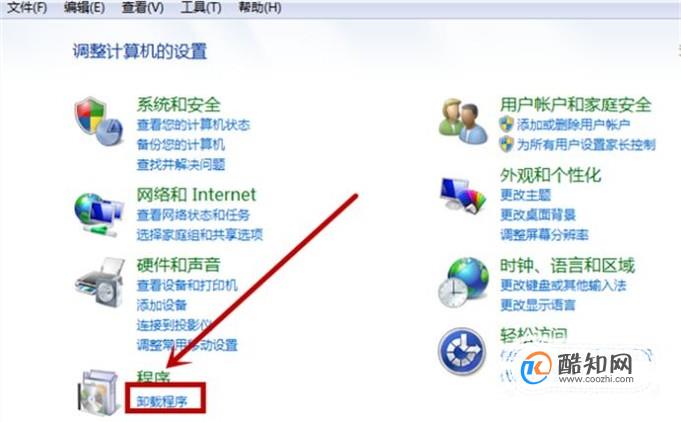Open 调整屏幕分辨率 link

(x=544, y=235)
